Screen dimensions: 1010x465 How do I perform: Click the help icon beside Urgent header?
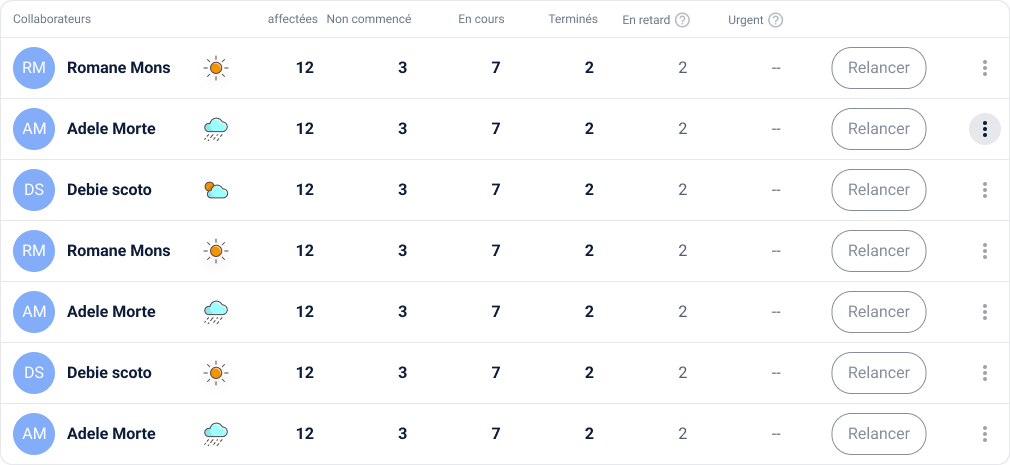tap(776, 20)
